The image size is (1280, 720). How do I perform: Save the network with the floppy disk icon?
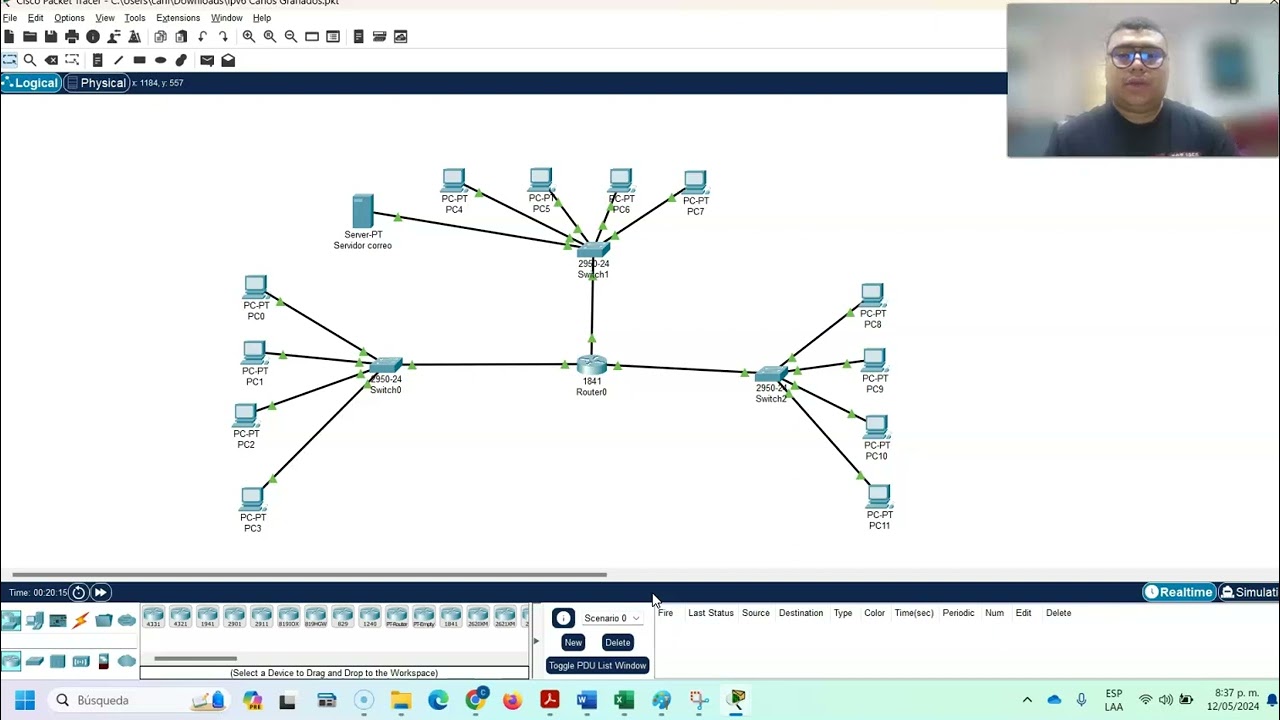pyautogui.click(x=51, y=37)
